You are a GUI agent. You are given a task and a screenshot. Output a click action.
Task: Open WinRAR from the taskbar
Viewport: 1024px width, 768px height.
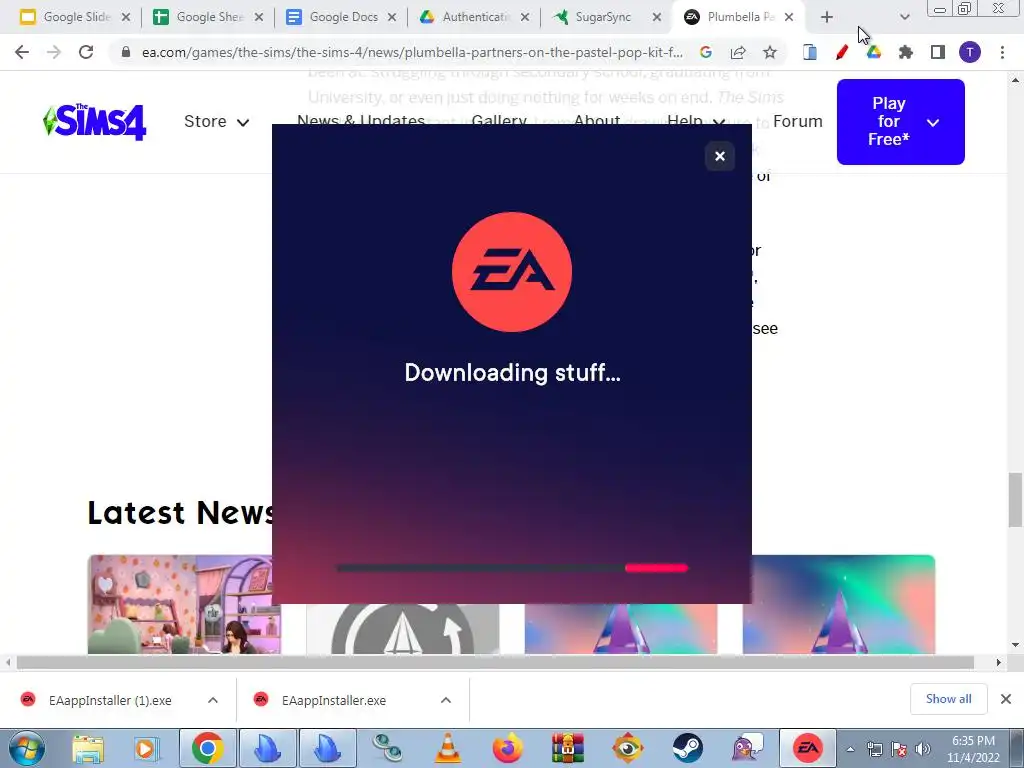click(568, 748)
